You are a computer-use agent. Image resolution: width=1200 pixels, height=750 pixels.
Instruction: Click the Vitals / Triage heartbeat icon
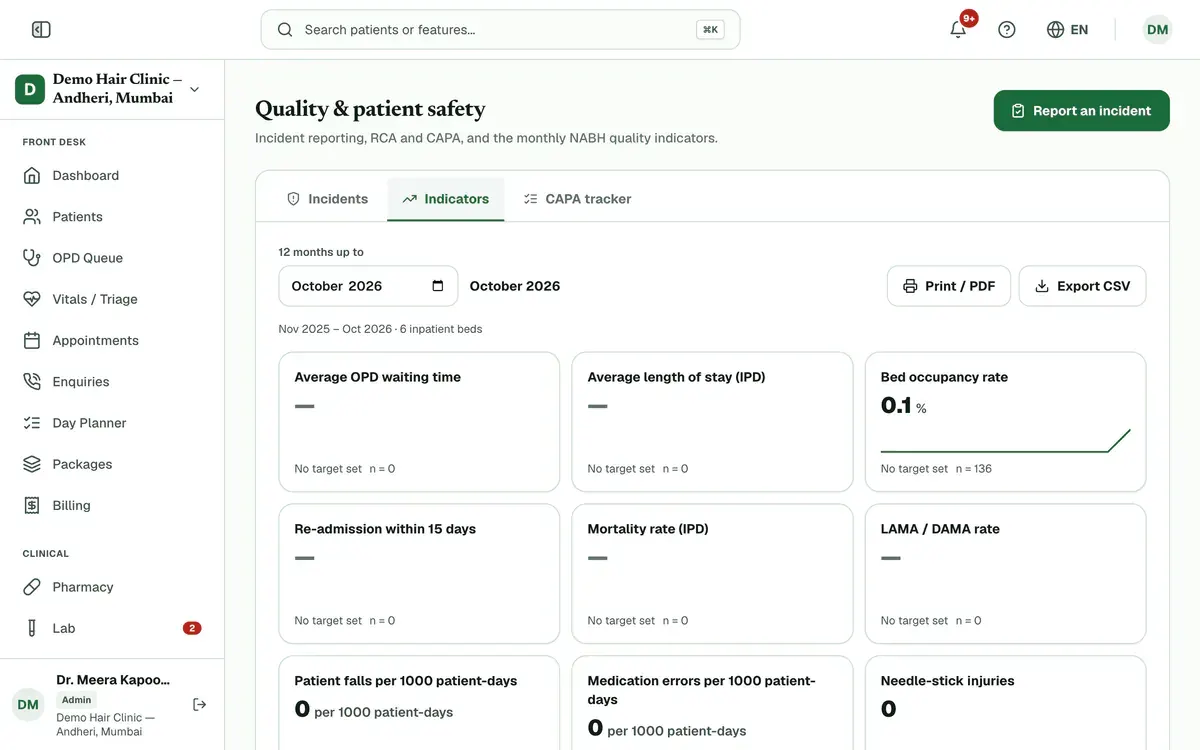[32, 299]
